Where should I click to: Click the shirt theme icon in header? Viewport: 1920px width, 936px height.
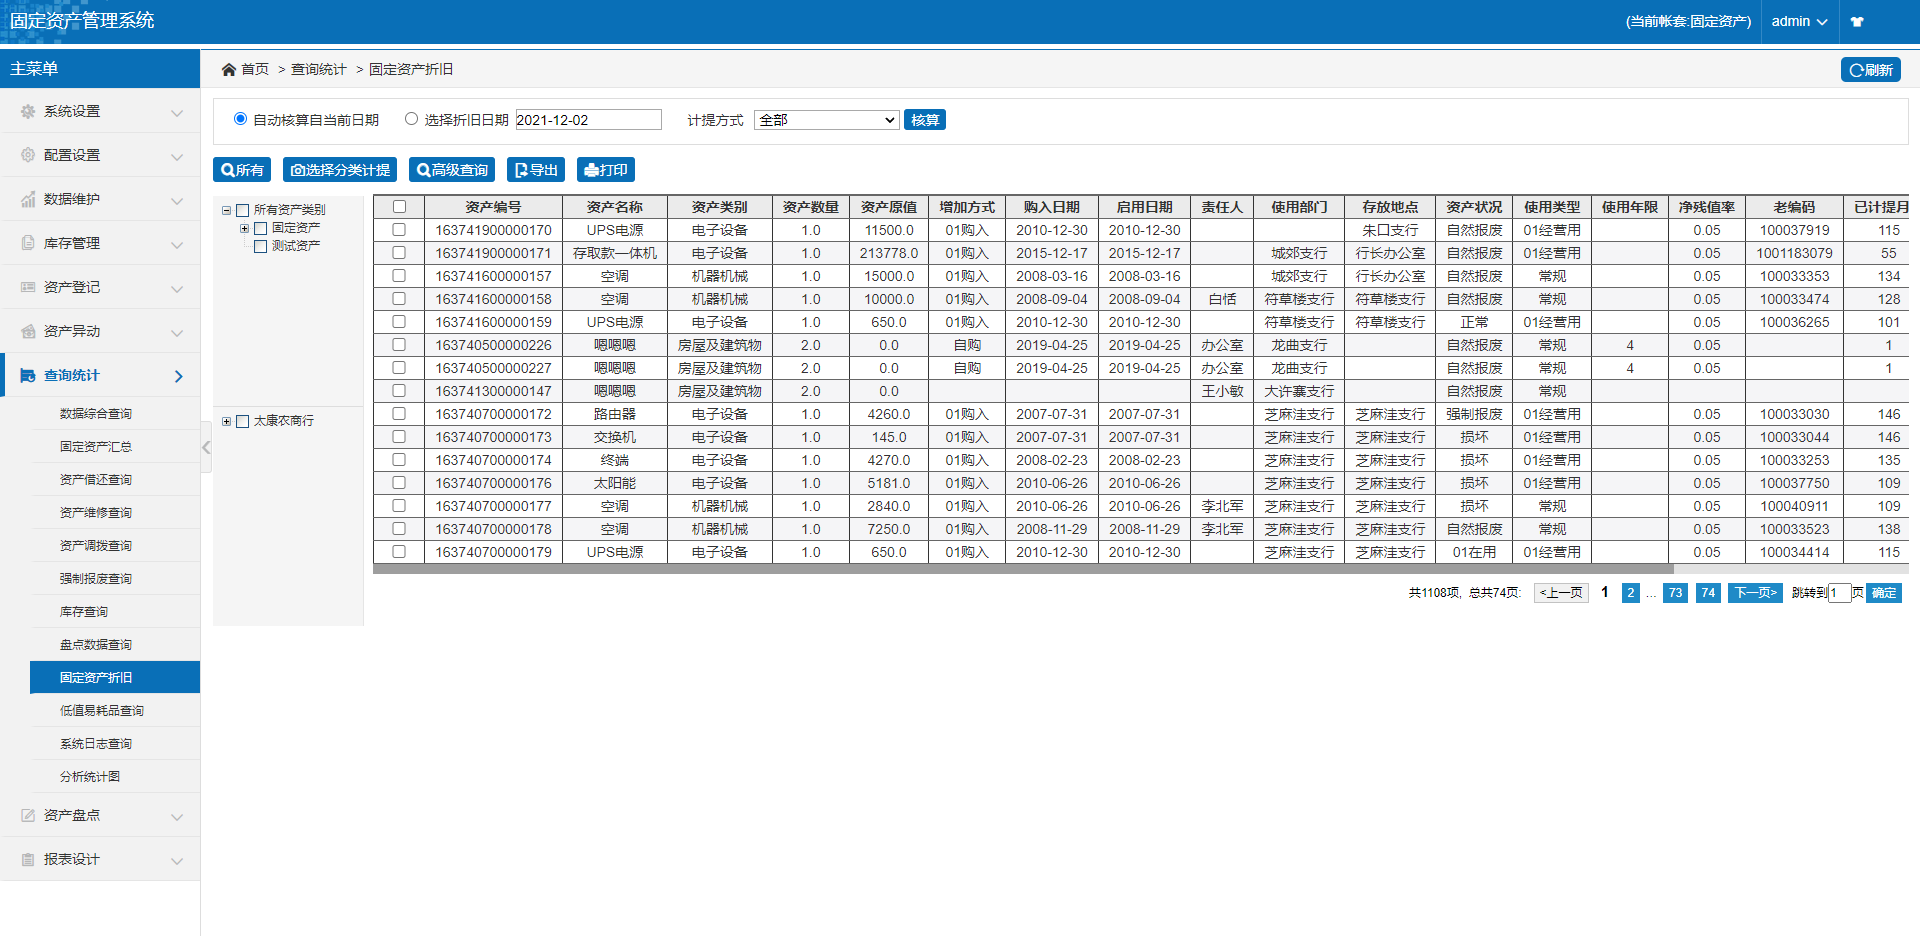[x=1857, y=22]
